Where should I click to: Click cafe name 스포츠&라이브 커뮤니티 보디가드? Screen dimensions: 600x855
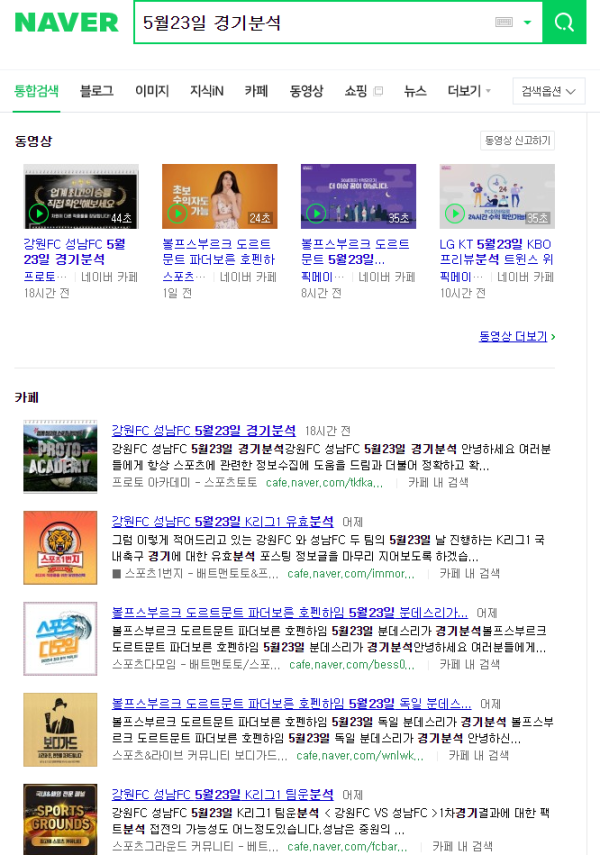200,756
